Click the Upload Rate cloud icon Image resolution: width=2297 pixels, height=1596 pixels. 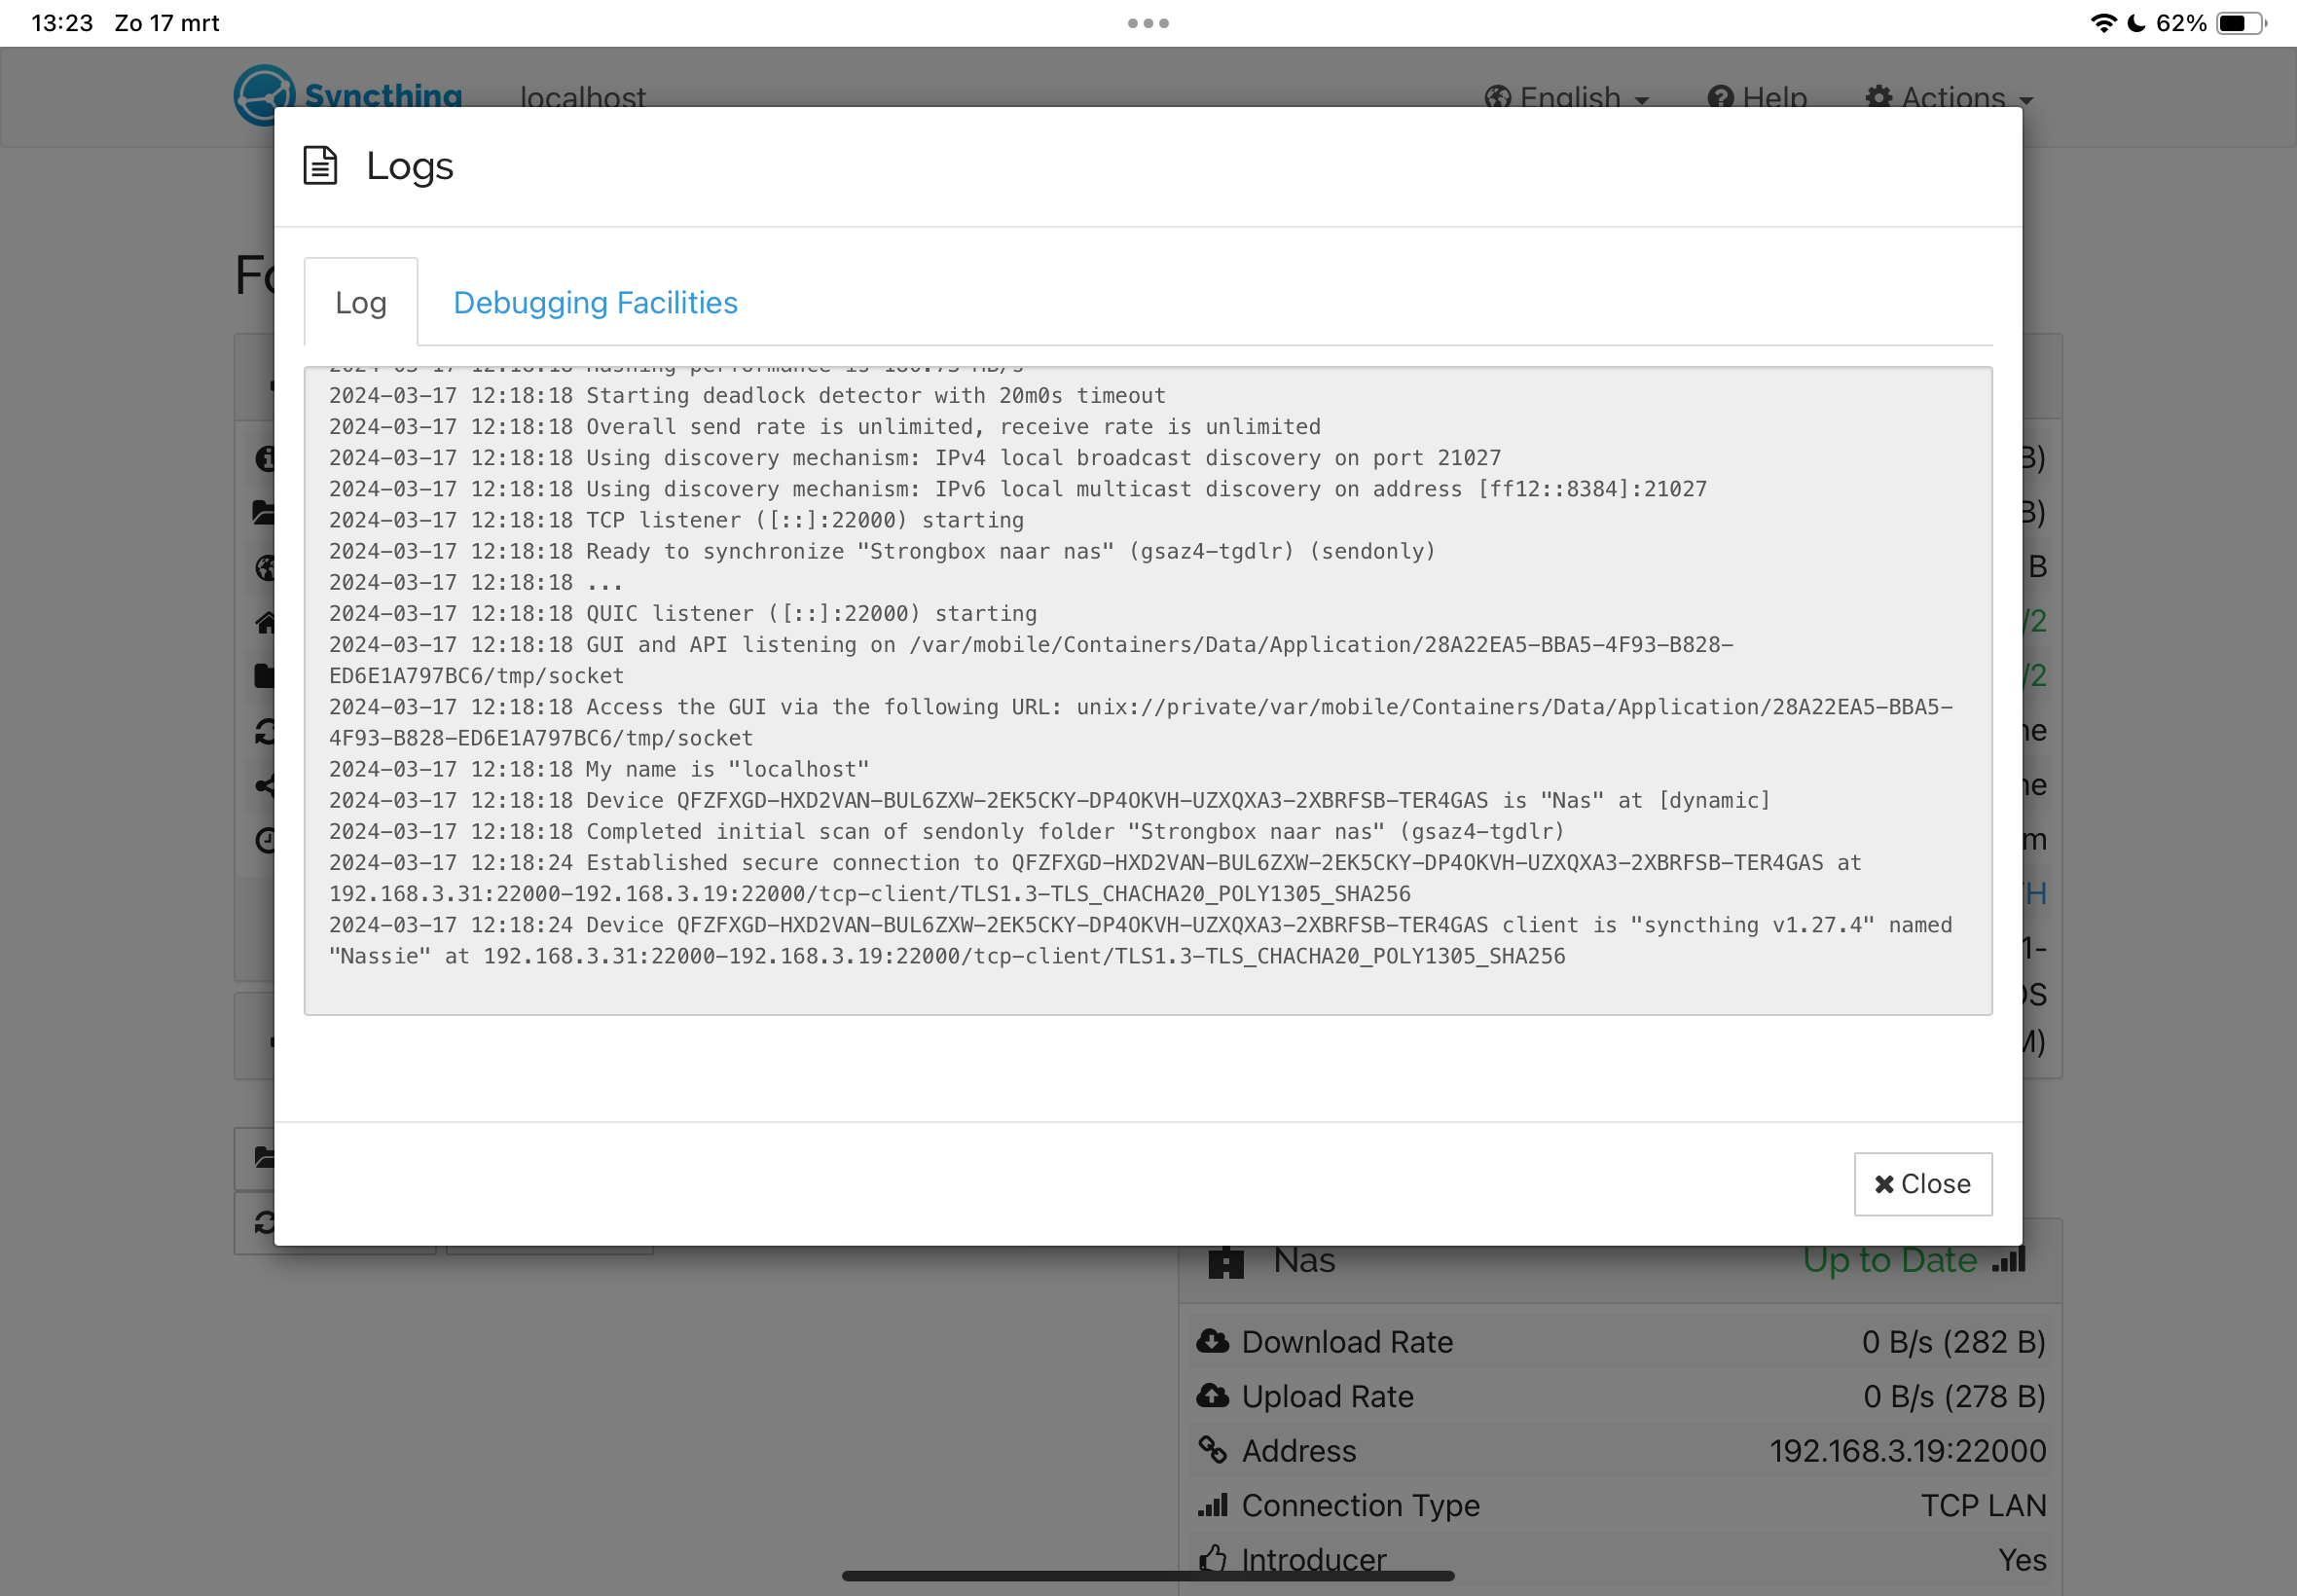[x=1214, y=1395]
